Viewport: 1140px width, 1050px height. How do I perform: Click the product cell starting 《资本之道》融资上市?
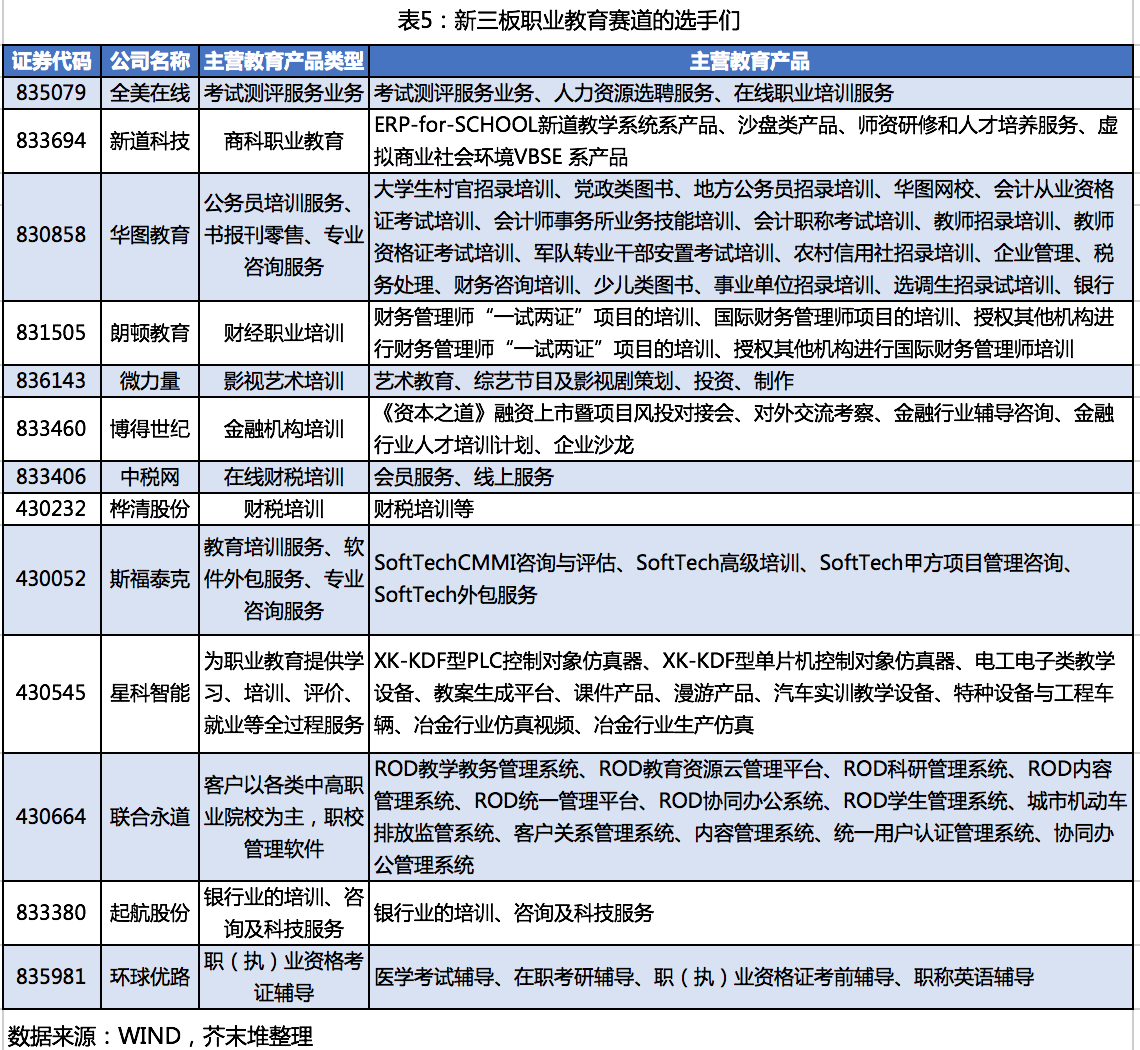tap(751, 428)
